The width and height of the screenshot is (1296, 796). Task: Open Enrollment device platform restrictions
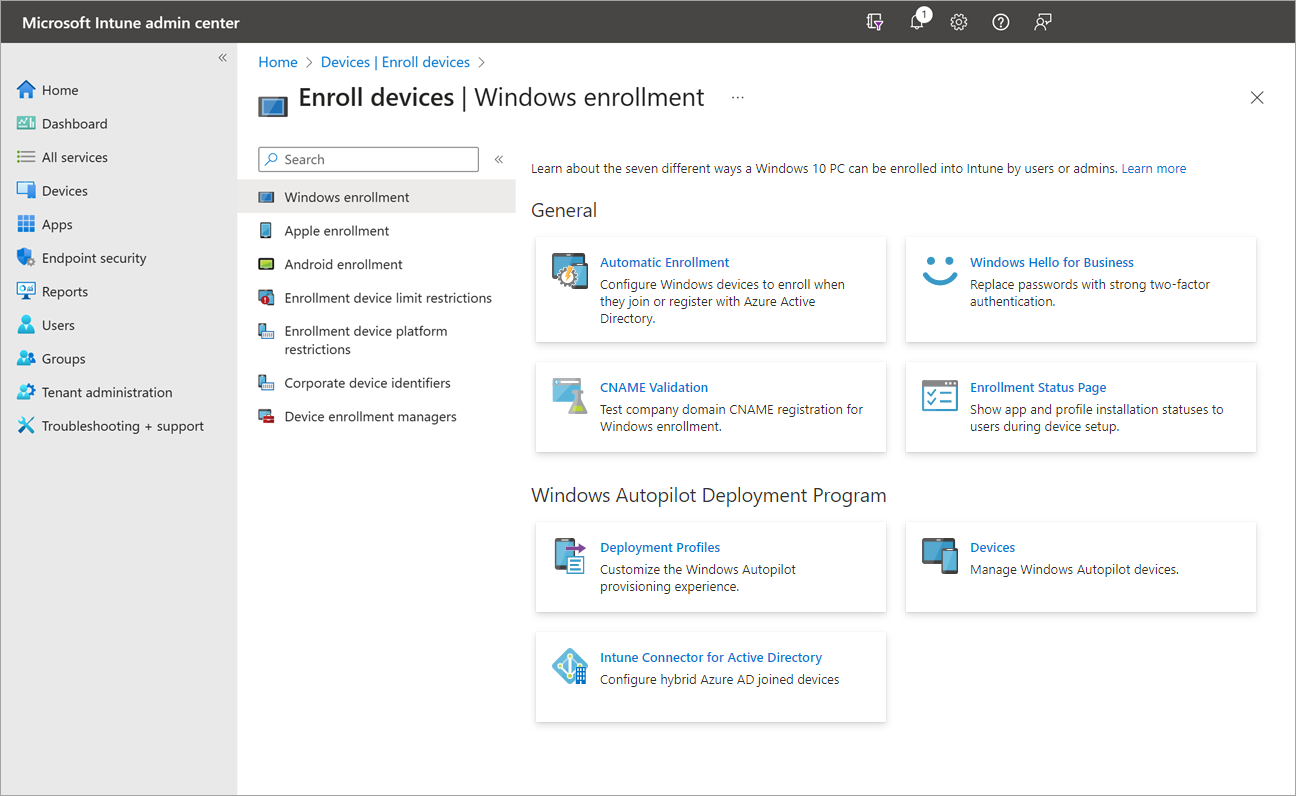[x=376, y=340]
